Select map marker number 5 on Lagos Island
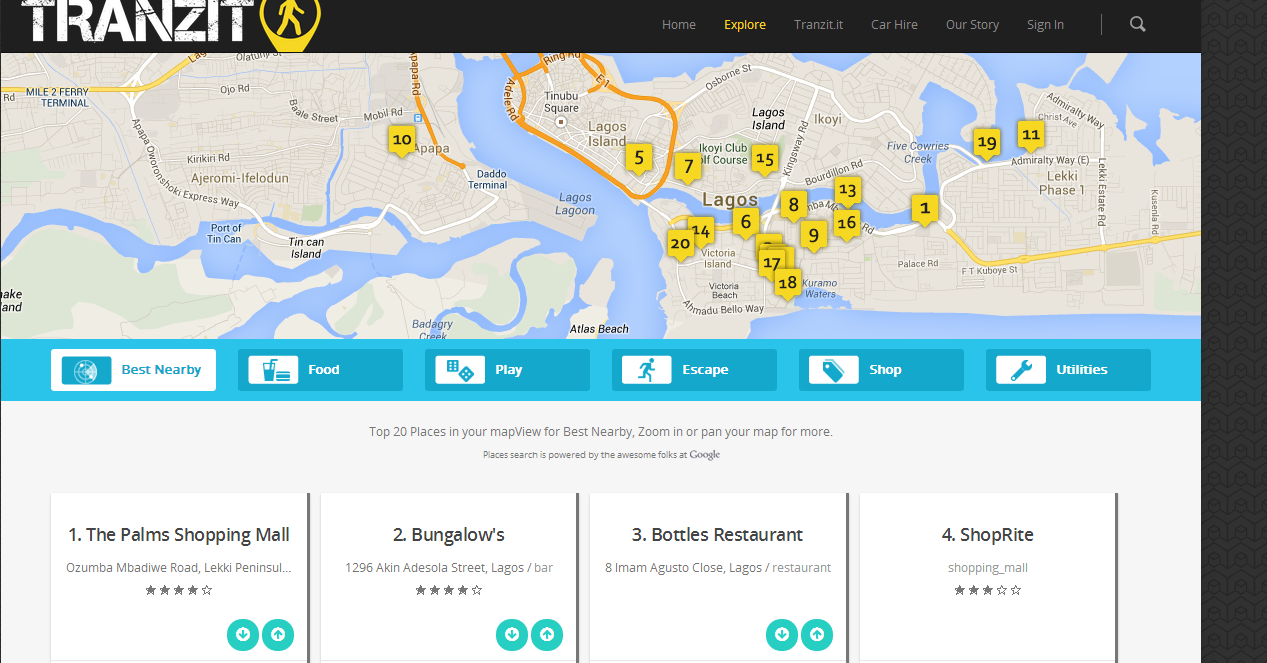 point(639,157)
